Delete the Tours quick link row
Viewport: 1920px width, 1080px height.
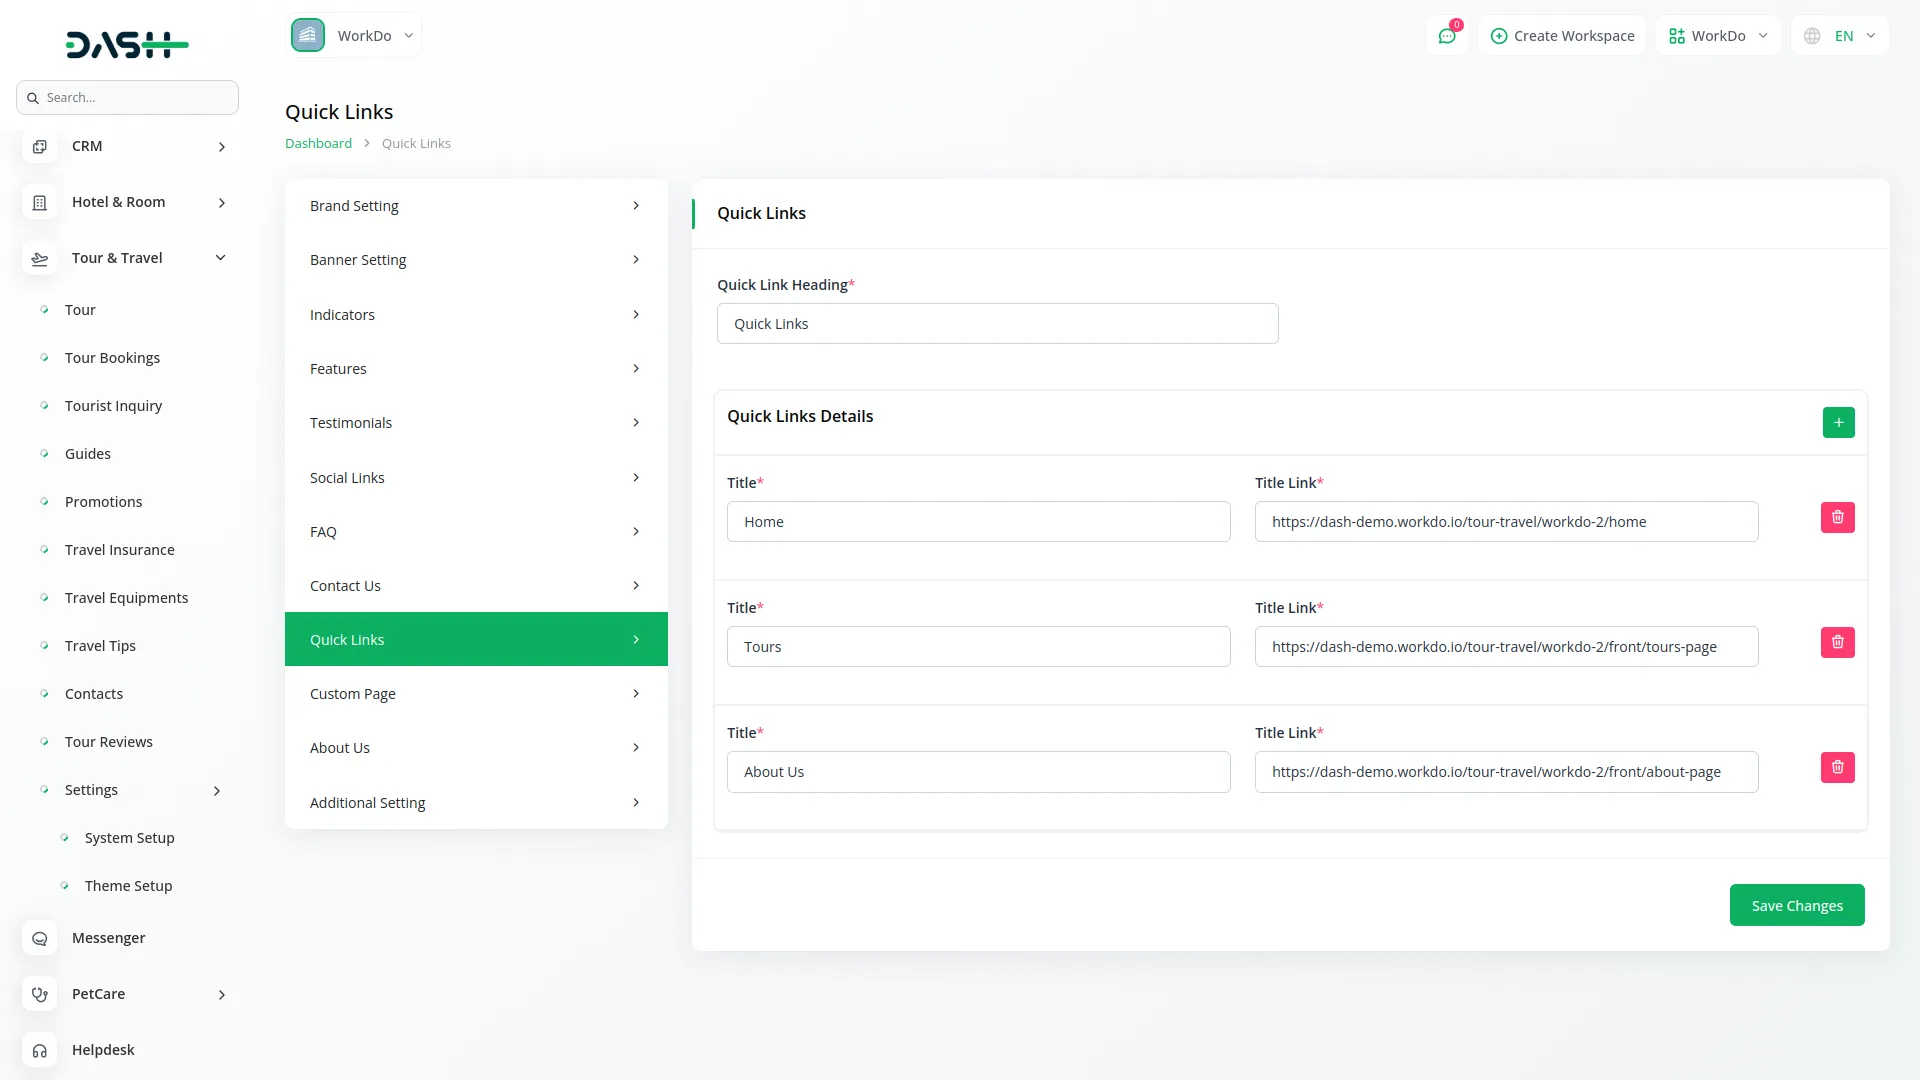(1837, 642)
